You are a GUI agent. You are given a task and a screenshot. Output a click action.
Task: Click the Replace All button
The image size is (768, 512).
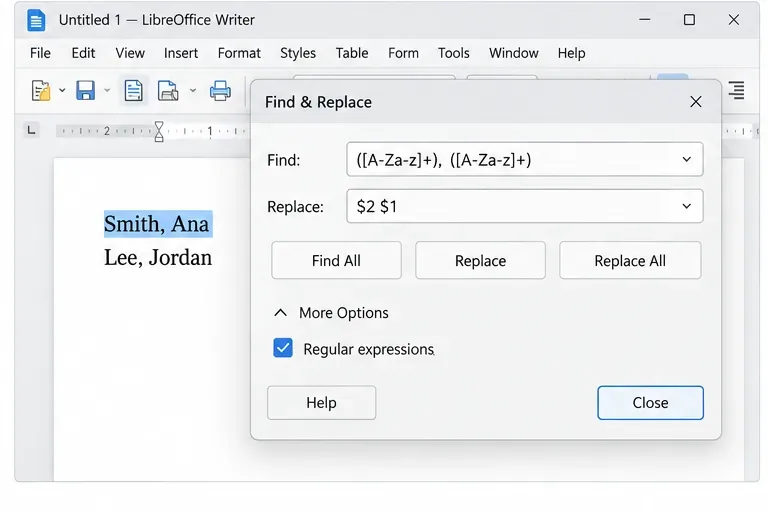tap(630, 261)
